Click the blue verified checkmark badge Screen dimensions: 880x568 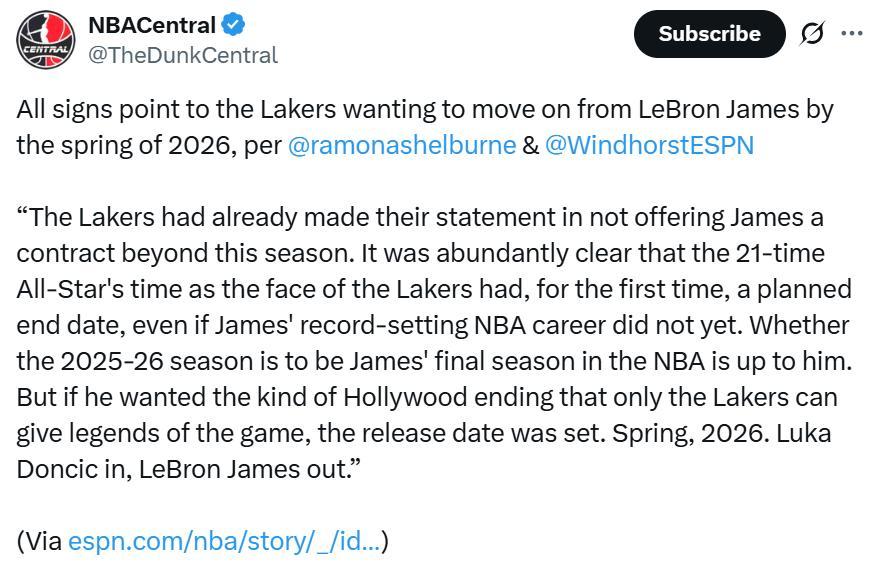[235, 24]
